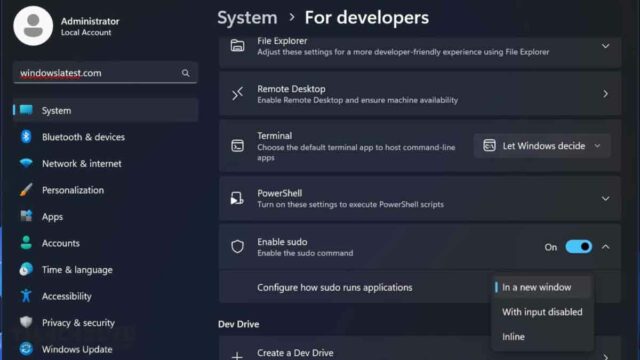
Task: Open Windows Update settings
Action: (x=106, y=349)
